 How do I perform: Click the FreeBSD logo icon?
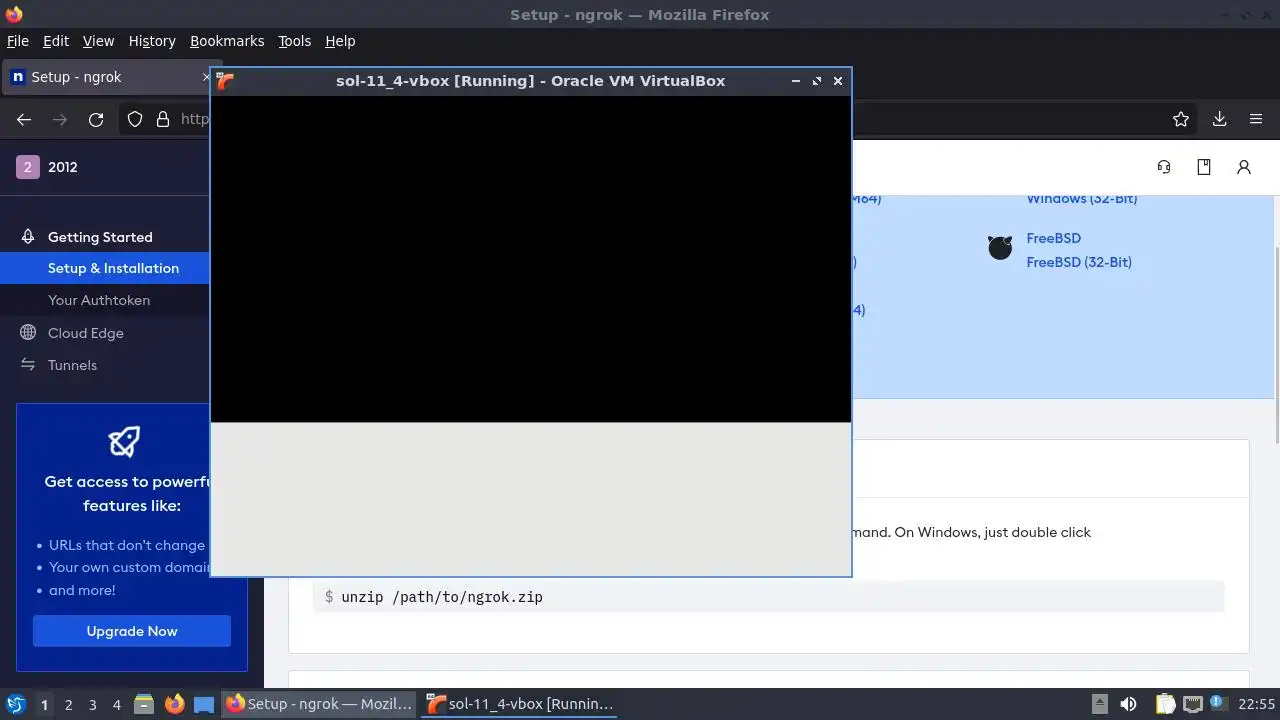coord(1000,248)
